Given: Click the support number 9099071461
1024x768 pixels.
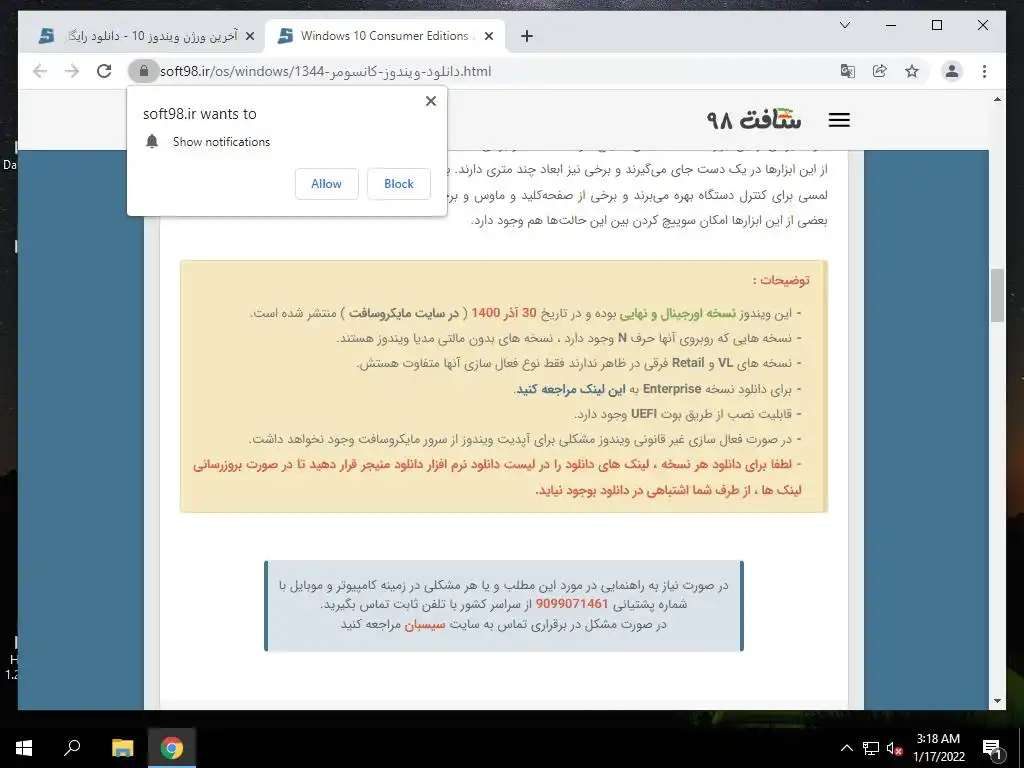Looking at the screenshot, I should [x=572, y=604].
